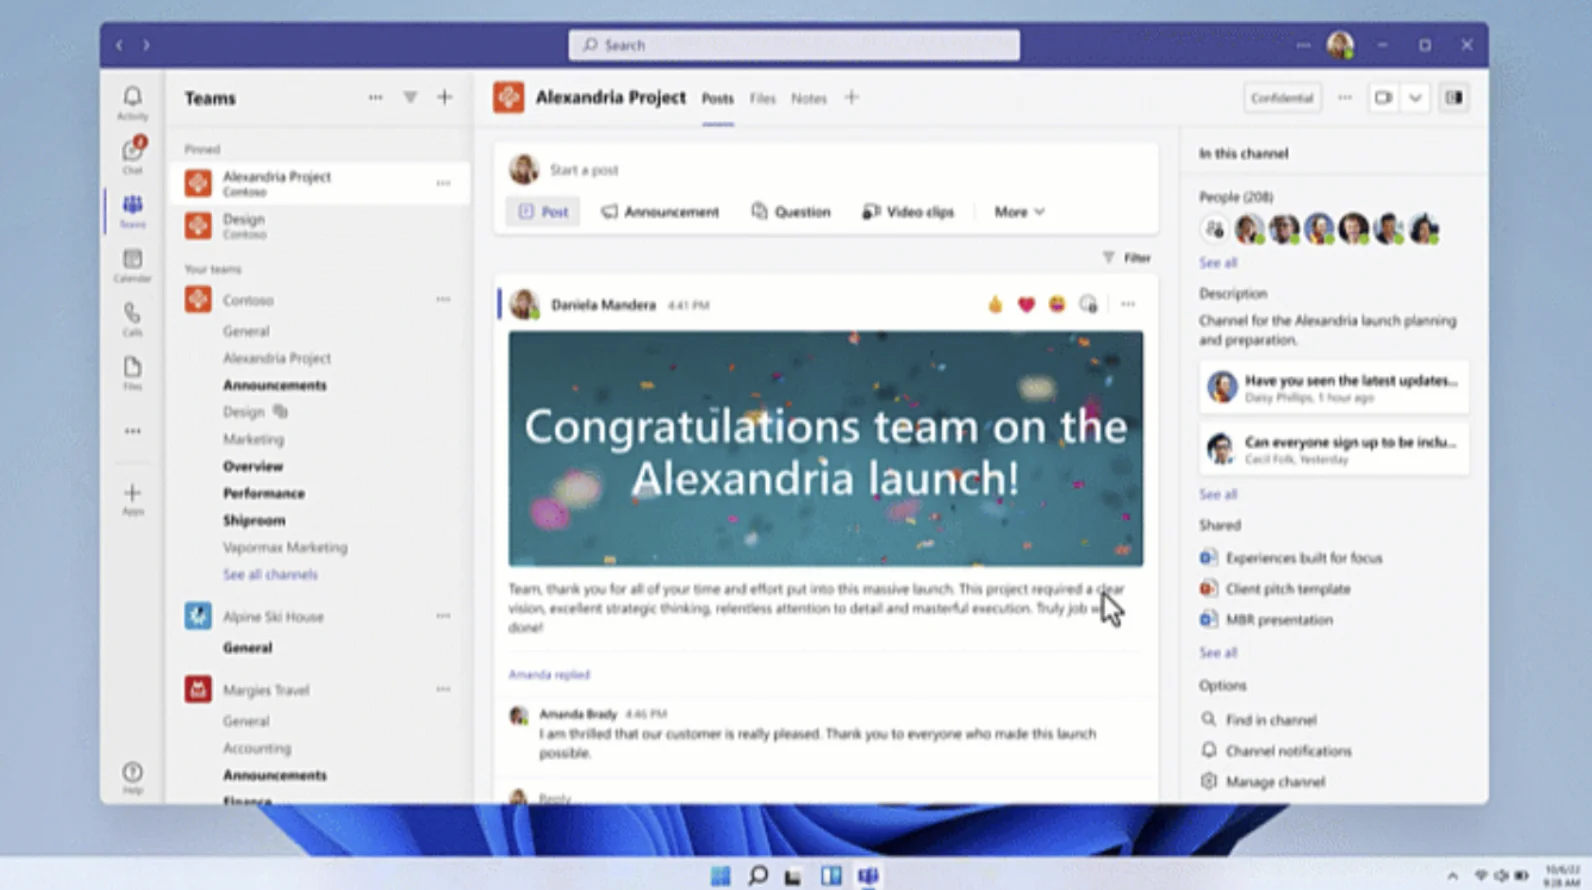1592x890 pixels.
Task: Open the Overview channel
Action: 253,466
